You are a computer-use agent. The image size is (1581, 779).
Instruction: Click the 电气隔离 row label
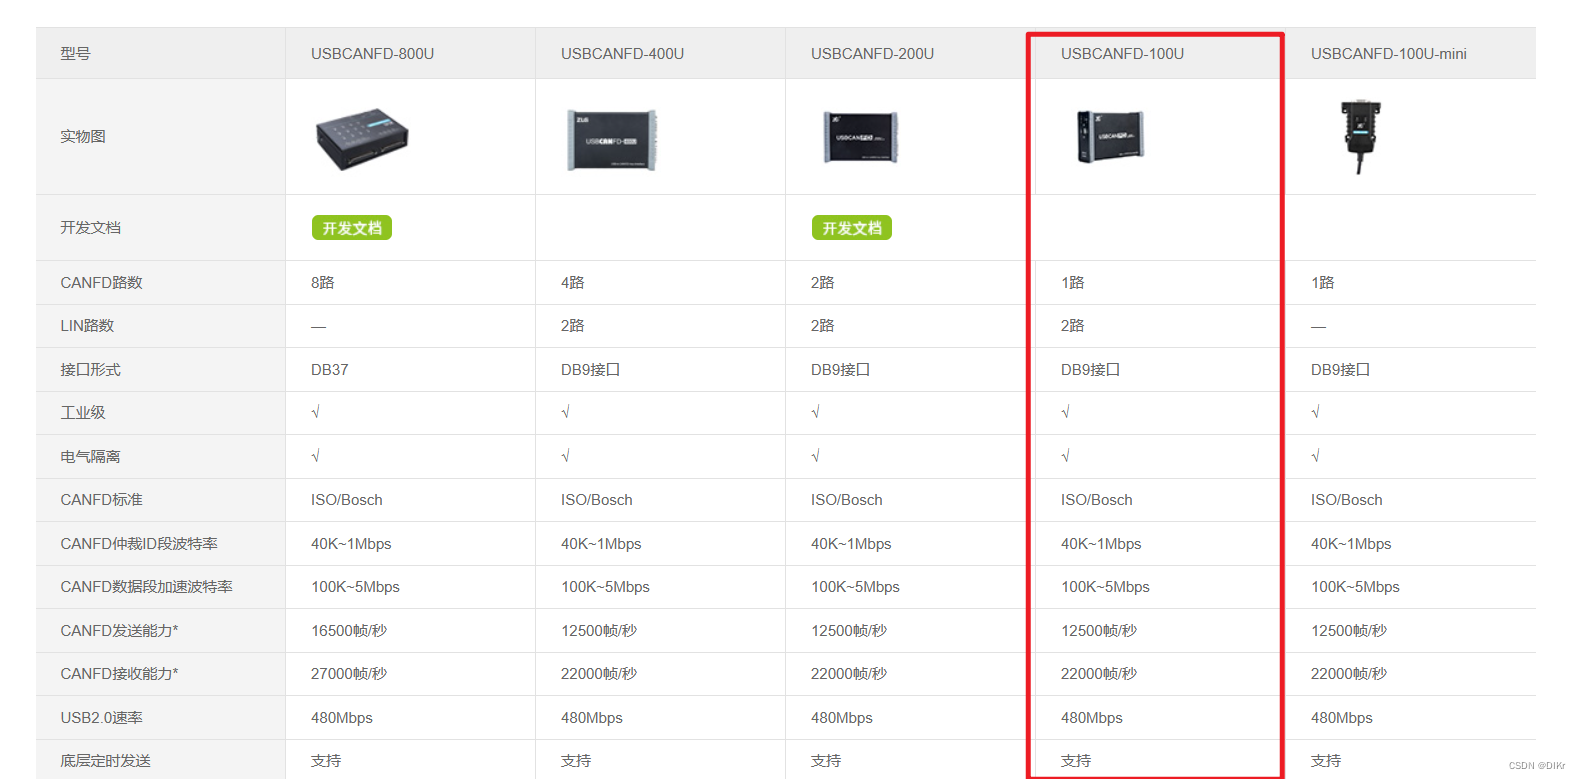coord(90,457)
